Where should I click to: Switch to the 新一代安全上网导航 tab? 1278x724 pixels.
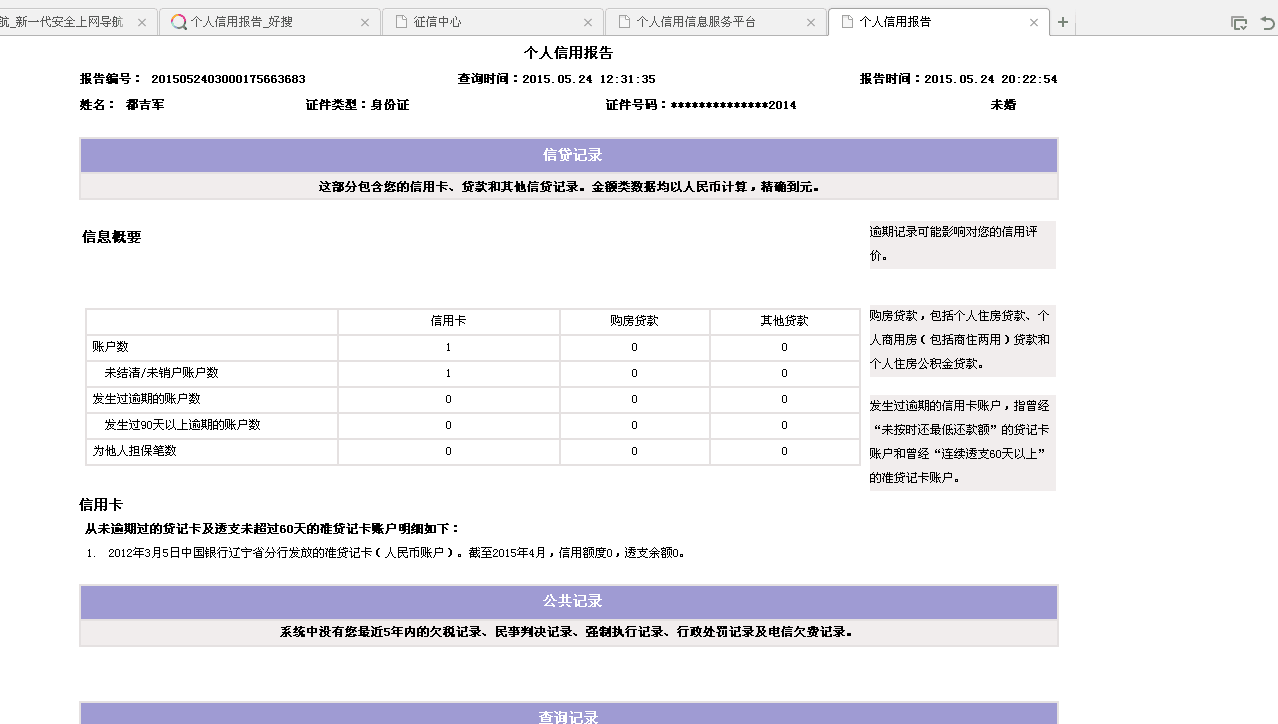point(62,22)
